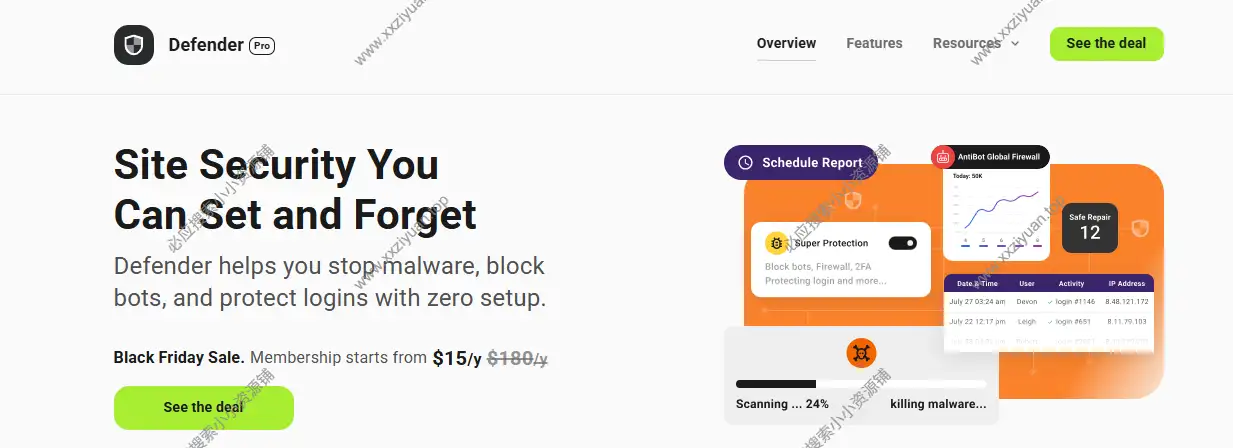
Task: Open the Resources menu
Action: pos(966,44)
